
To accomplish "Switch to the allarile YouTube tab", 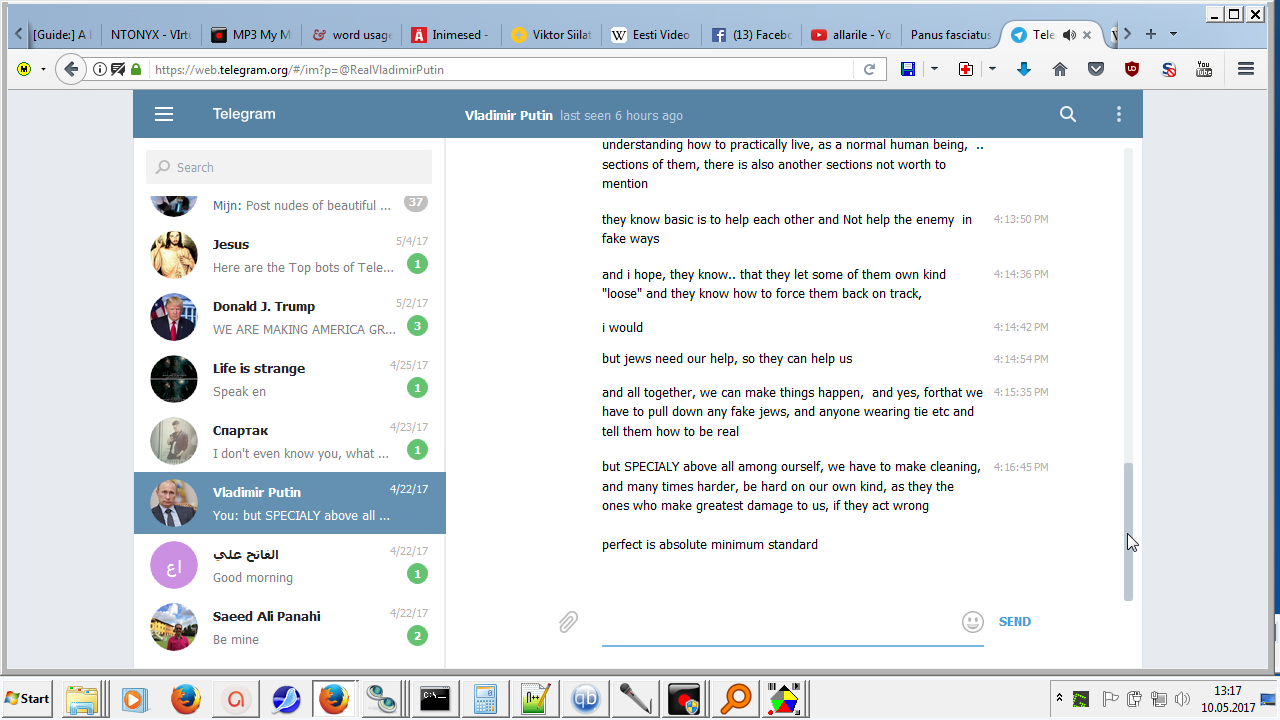I will pyautogui.click(x=851, y=35).
